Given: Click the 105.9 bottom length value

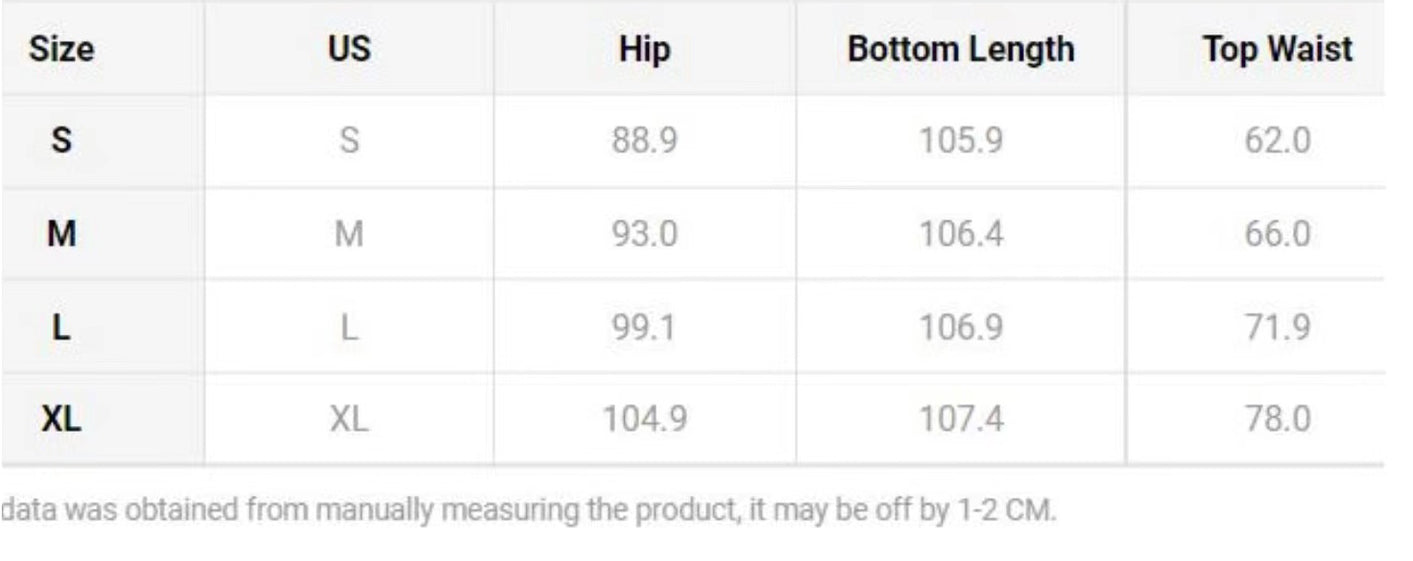Looking at the screenshot, I should coord(960,140).
